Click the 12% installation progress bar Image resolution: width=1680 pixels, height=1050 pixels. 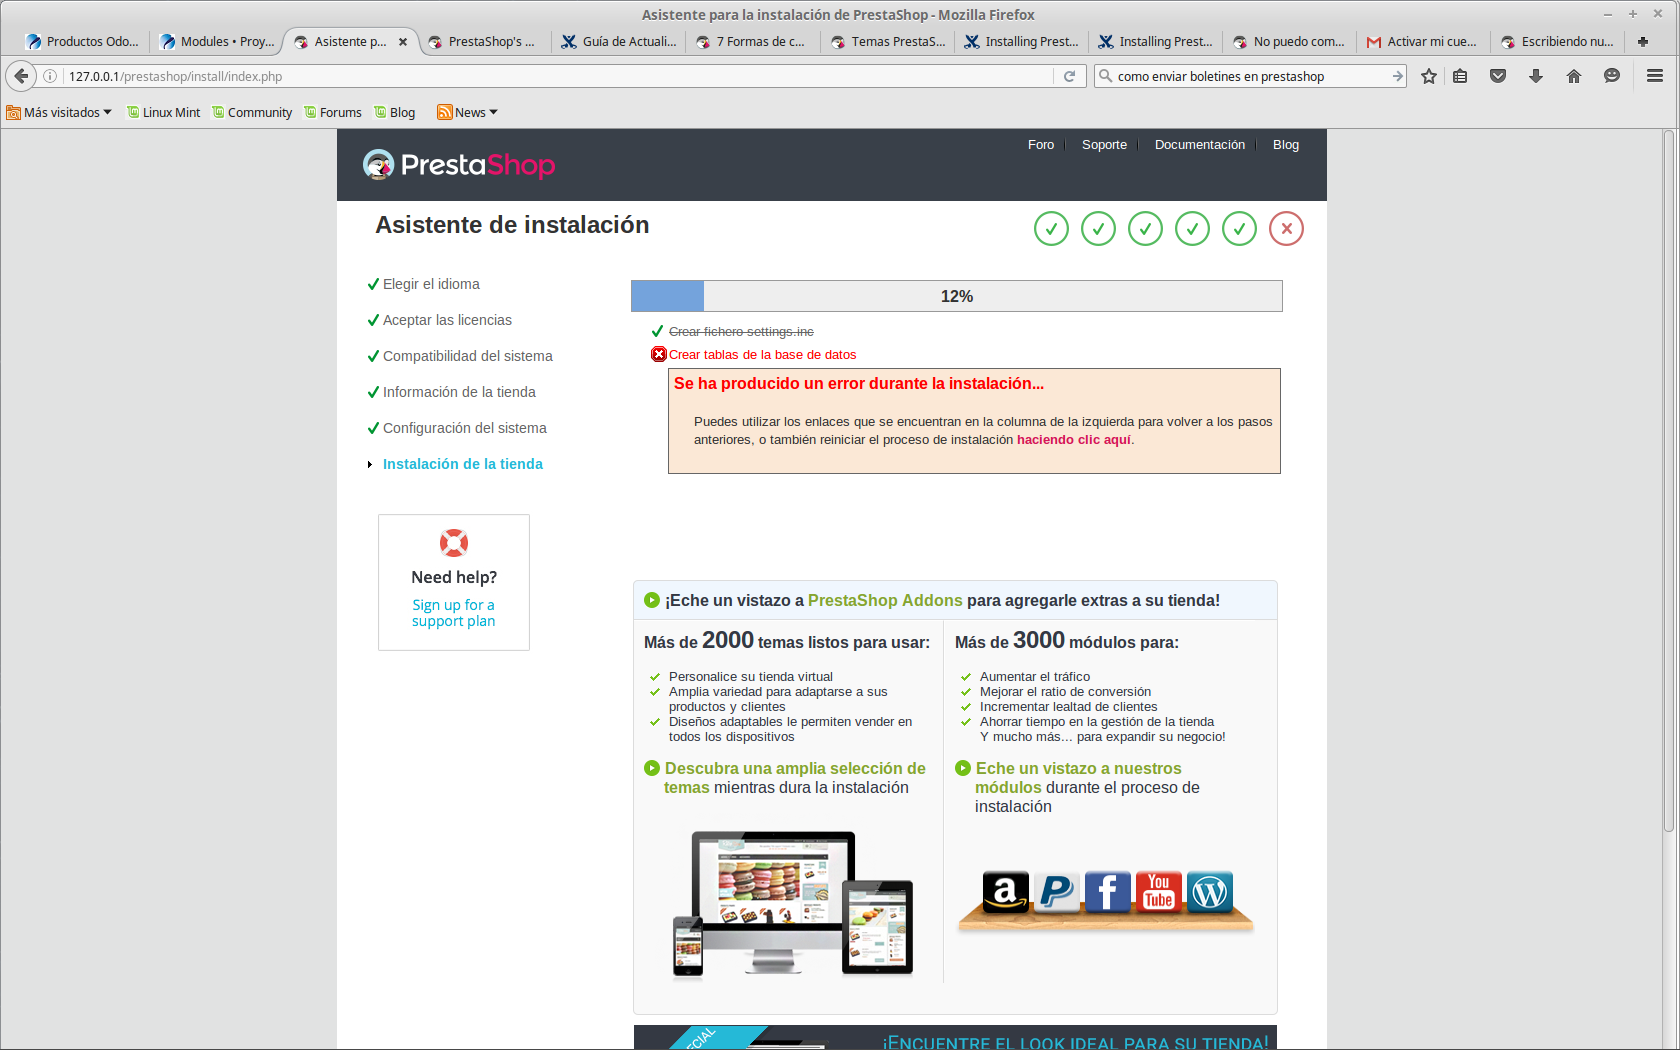[x=956, y=296]
